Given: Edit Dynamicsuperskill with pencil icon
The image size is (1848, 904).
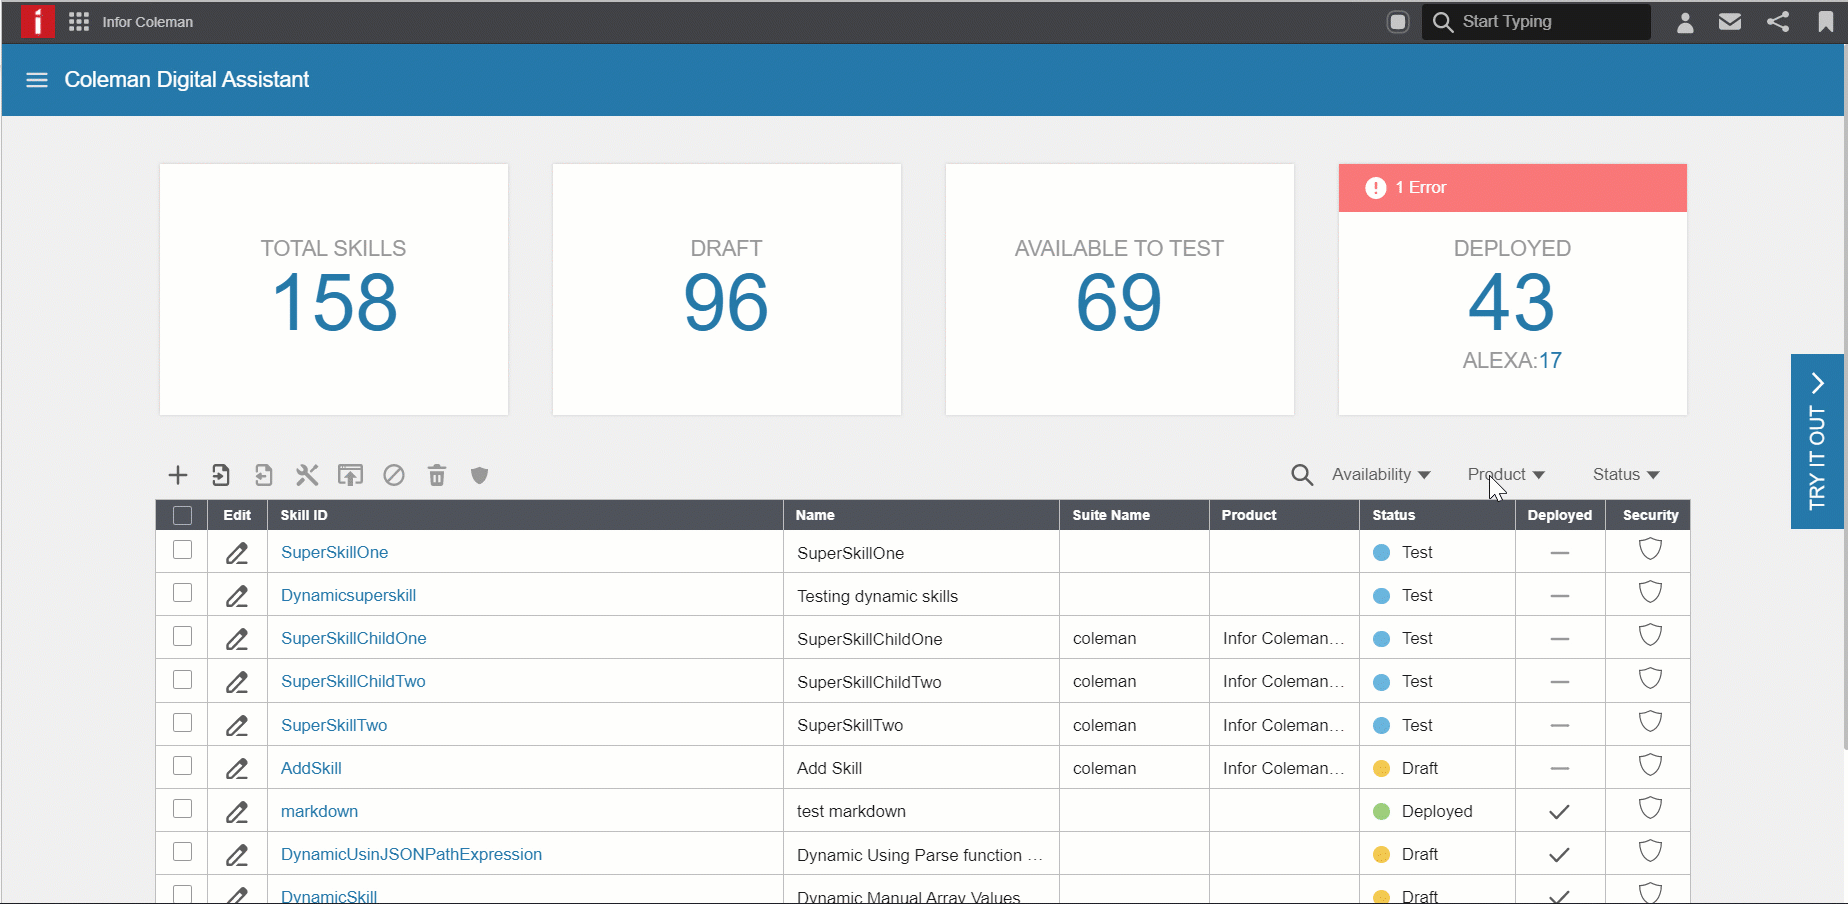Looking at the screenshot, I should 237,595.
